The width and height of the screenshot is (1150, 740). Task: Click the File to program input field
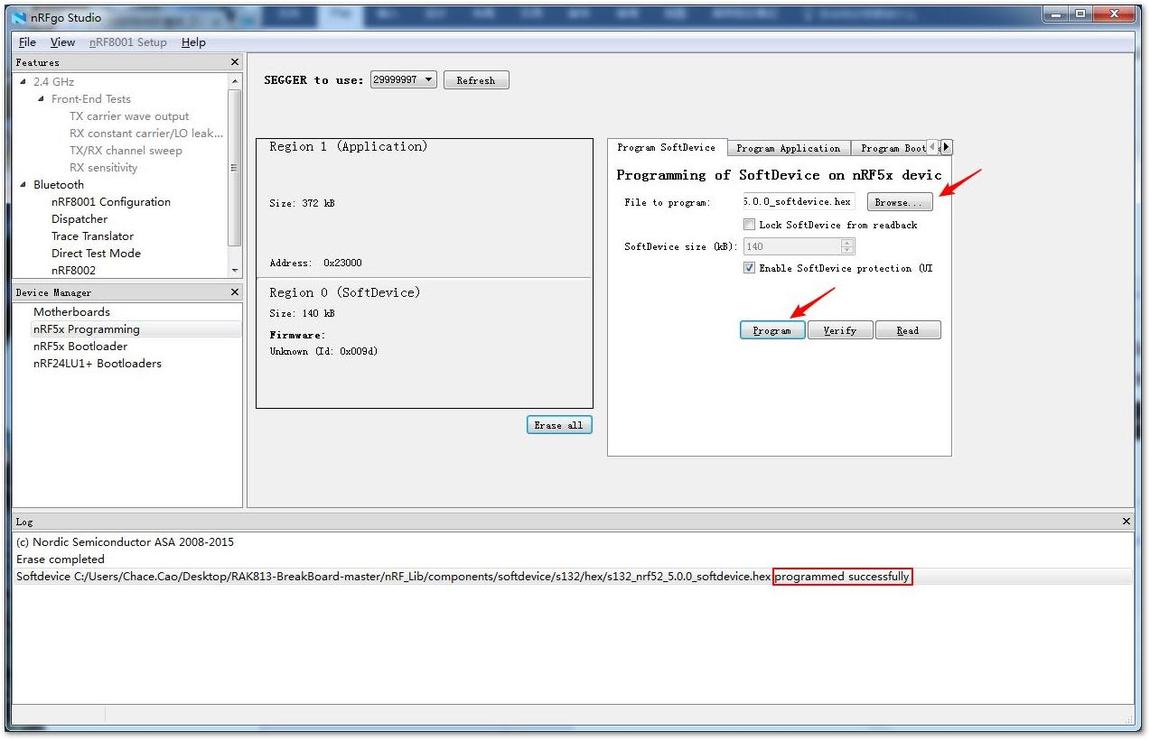point(799,202)
